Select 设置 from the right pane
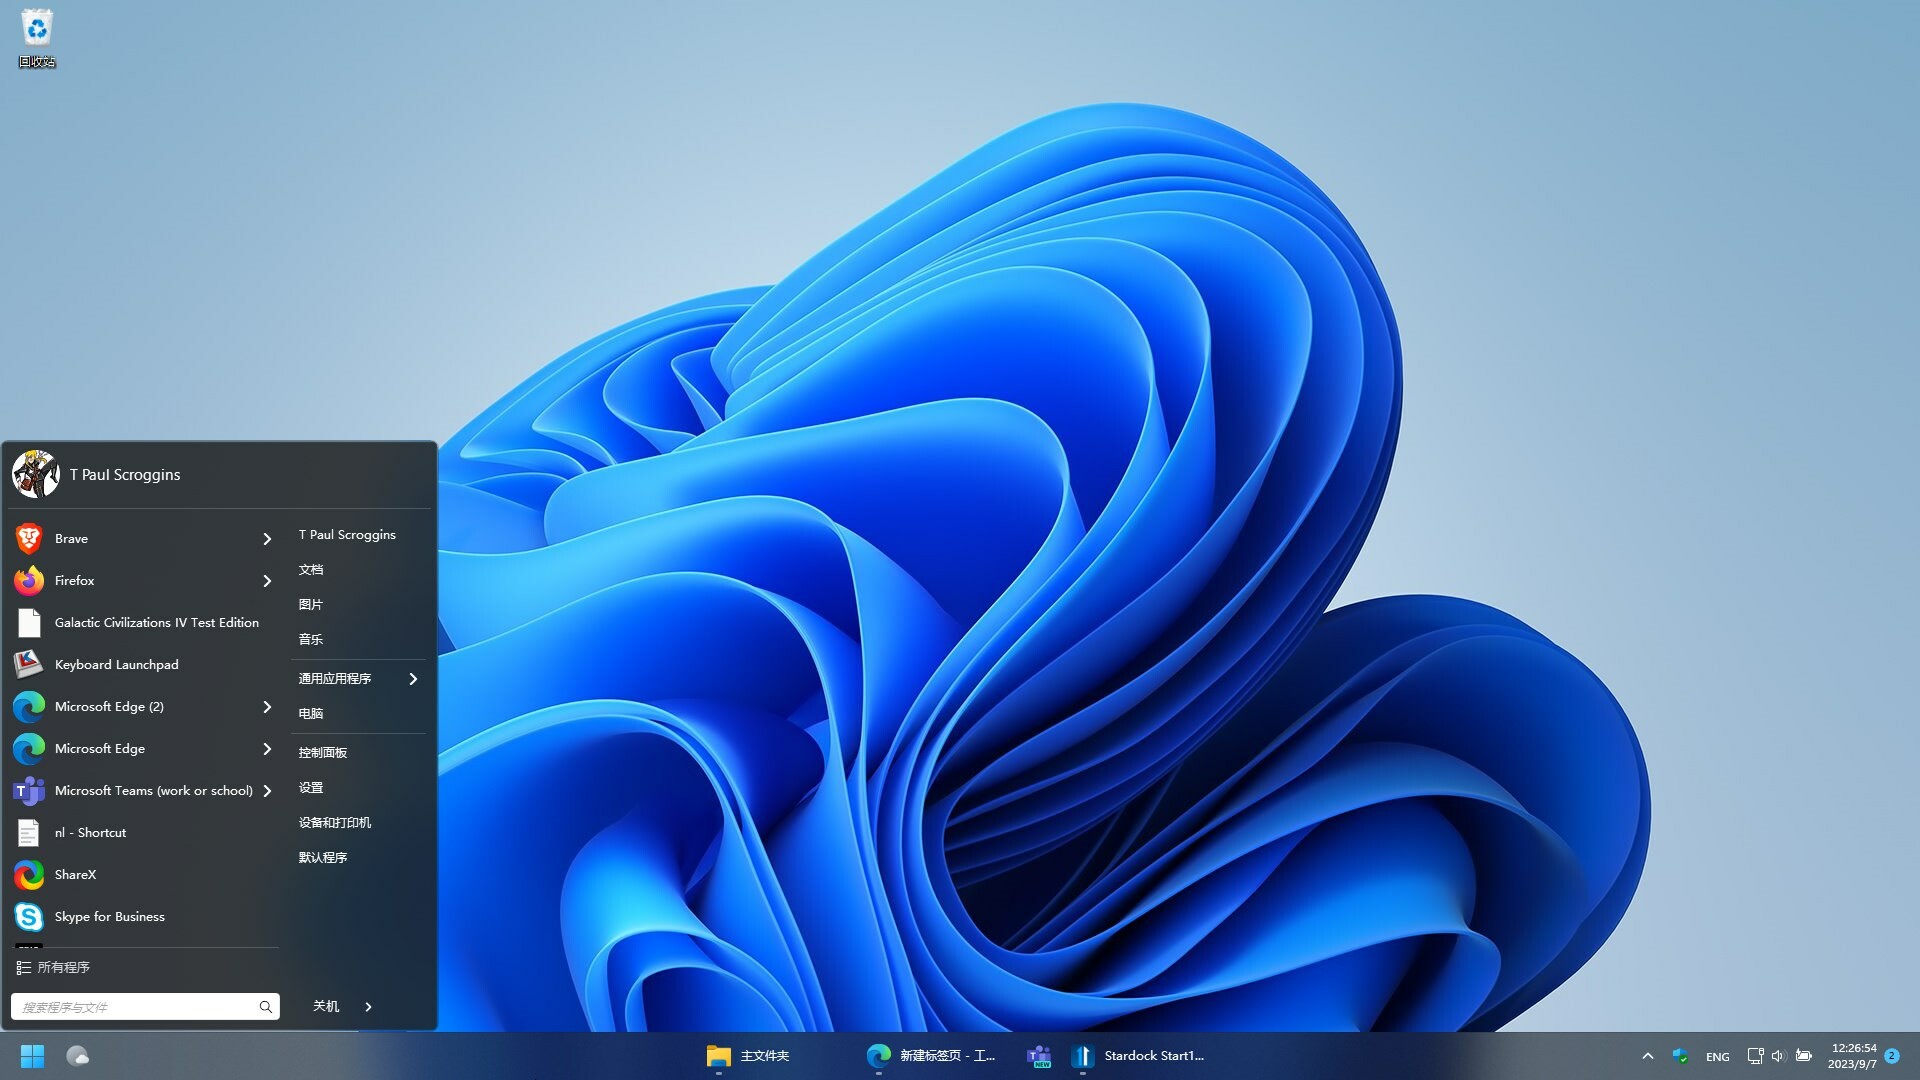1920x1080 pixels. pyautogui.click(x=310, y=788)
